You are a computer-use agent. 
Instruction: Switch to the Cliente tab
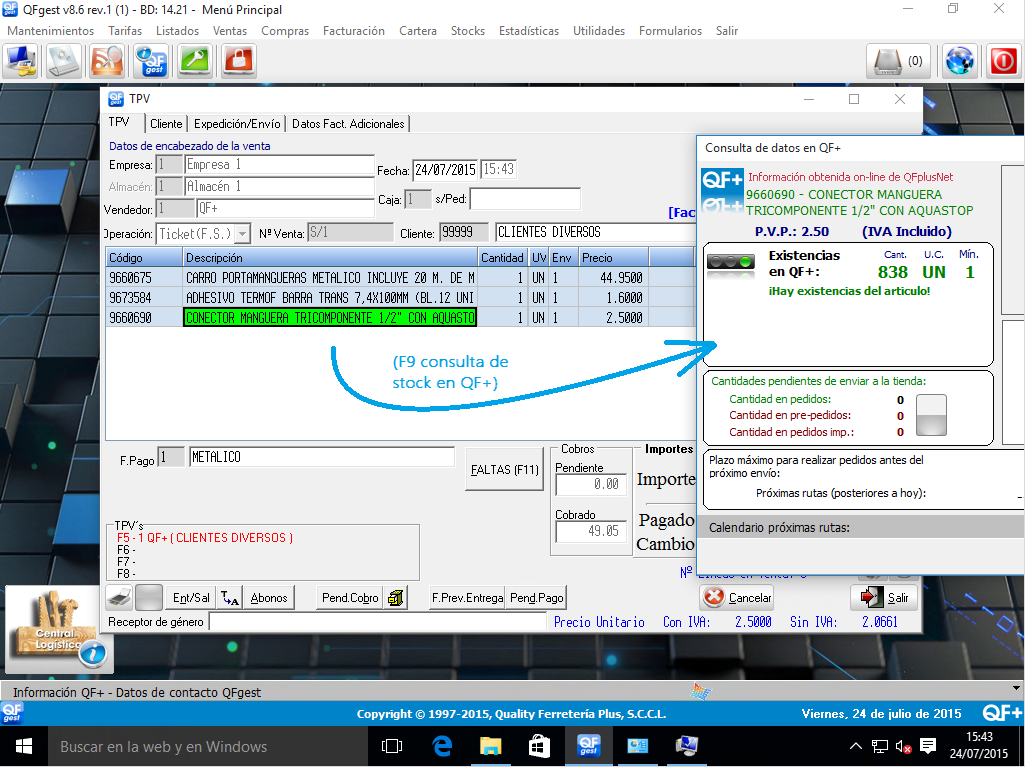point(166,124)
